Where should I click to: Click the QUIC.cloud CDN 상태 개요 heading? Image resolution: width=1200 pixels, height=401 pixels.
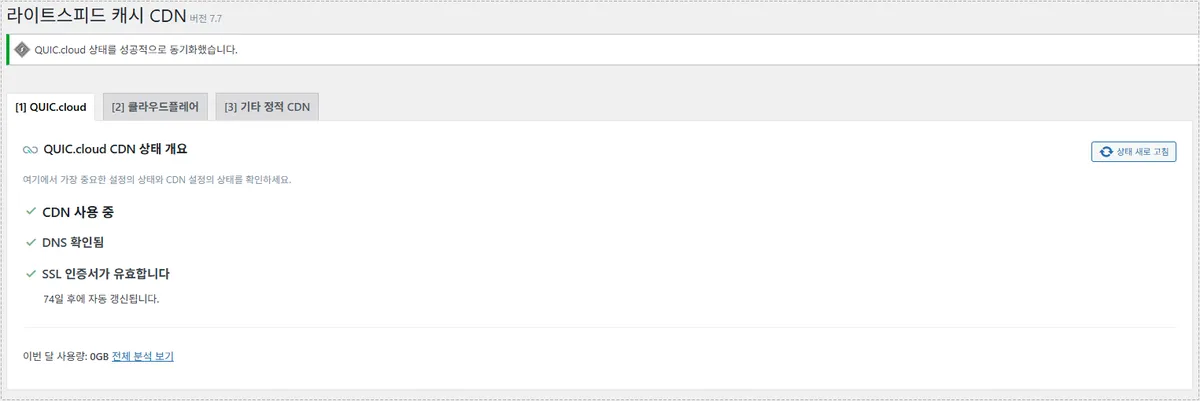115,150
